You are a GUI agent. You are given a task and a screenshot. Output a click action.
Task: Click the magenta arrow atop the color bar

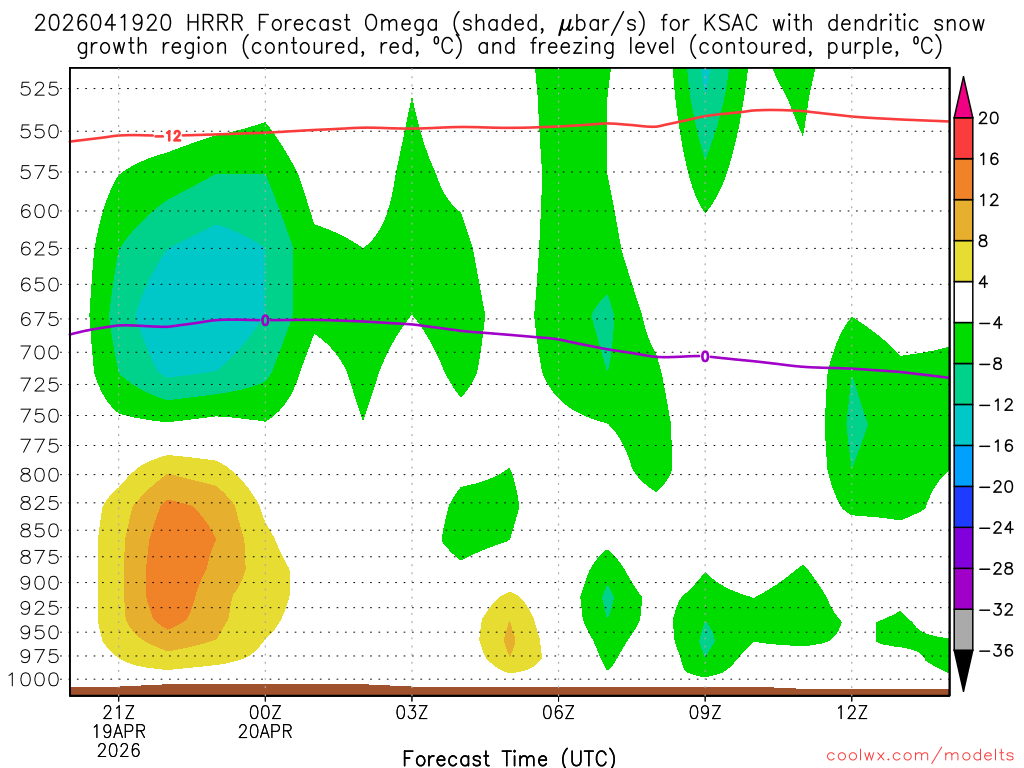[x=963, y=98]
